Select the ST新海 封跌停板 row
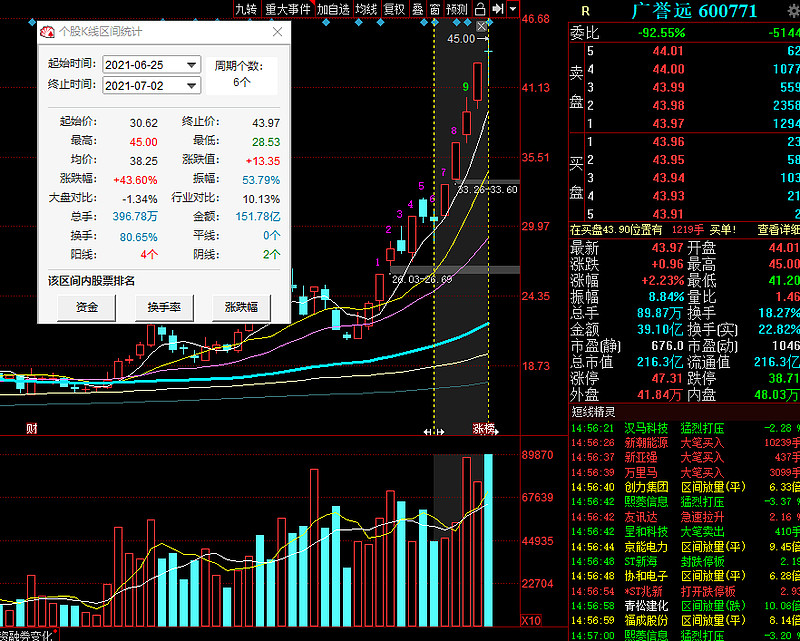The width and height of the screenshot is (800, 641). point(685,561)
